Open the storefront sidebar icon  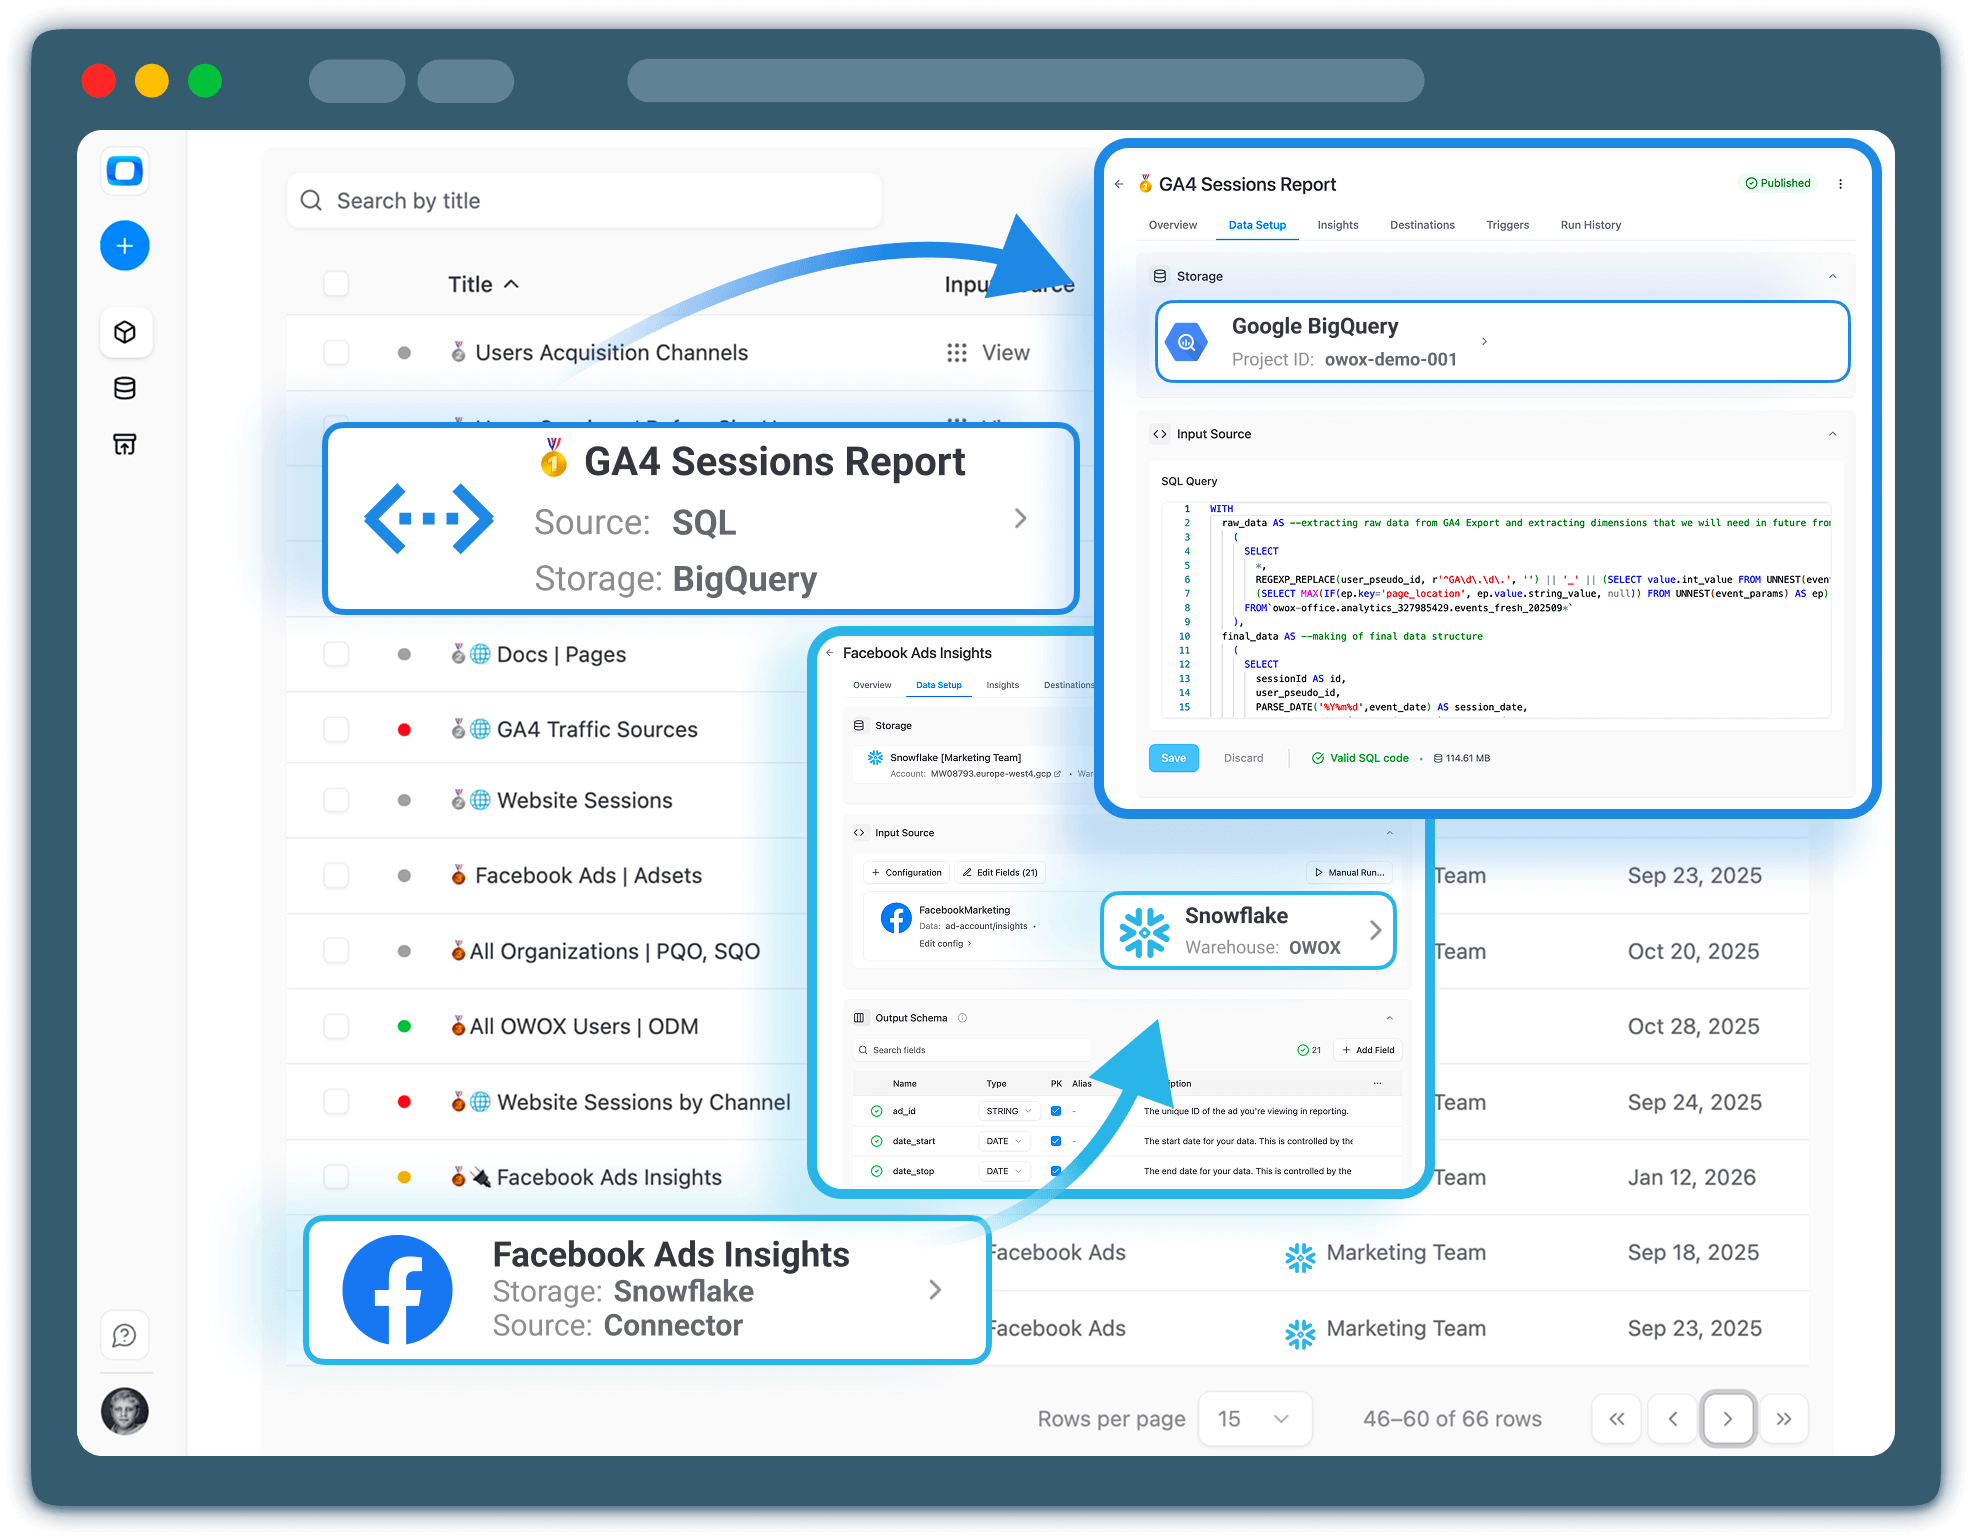pyautogui.click(x=125, y=444)
